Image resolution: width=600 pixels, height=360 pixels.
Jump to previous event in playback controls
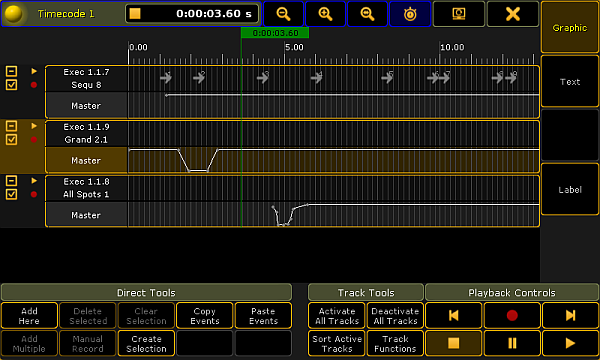click(453, 315)
